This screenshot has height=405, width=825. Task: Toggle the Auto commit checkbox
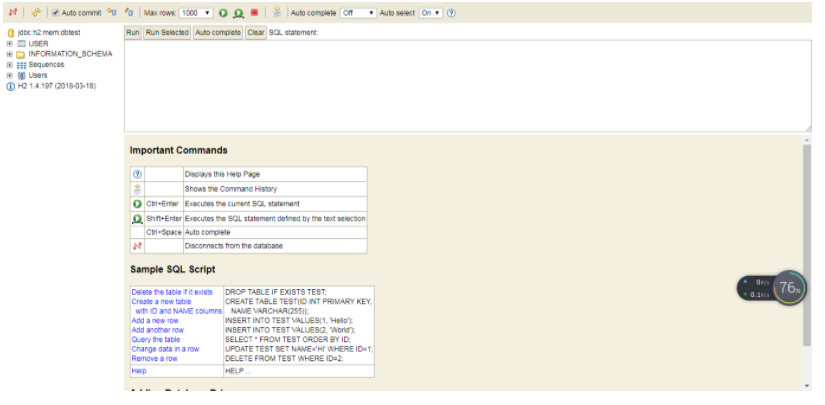click(x=56, y=13)
